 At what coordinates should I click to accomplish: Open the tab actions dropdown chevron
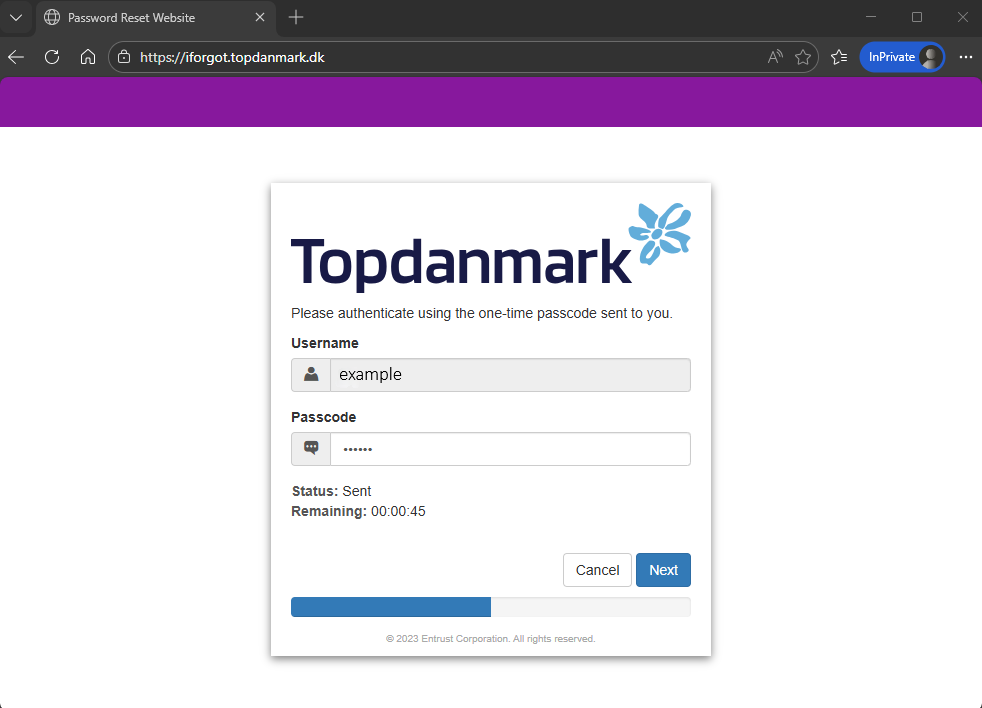pos(16,18)
